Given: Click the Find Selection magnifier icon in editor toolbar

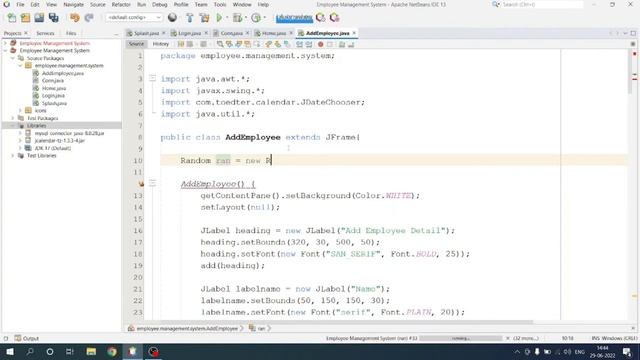Looking at the screenshot, I should click(220, 44).
